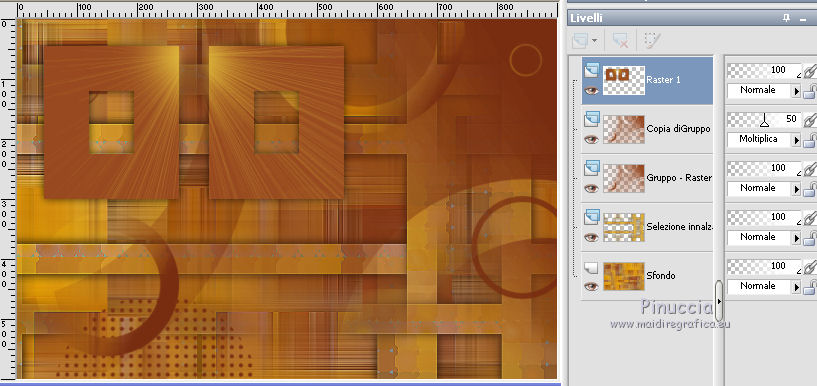Click the layer link chain icon for Gruppo - Raster
Image resolution: width=817 pixels, height=386 pixels.
809,168
